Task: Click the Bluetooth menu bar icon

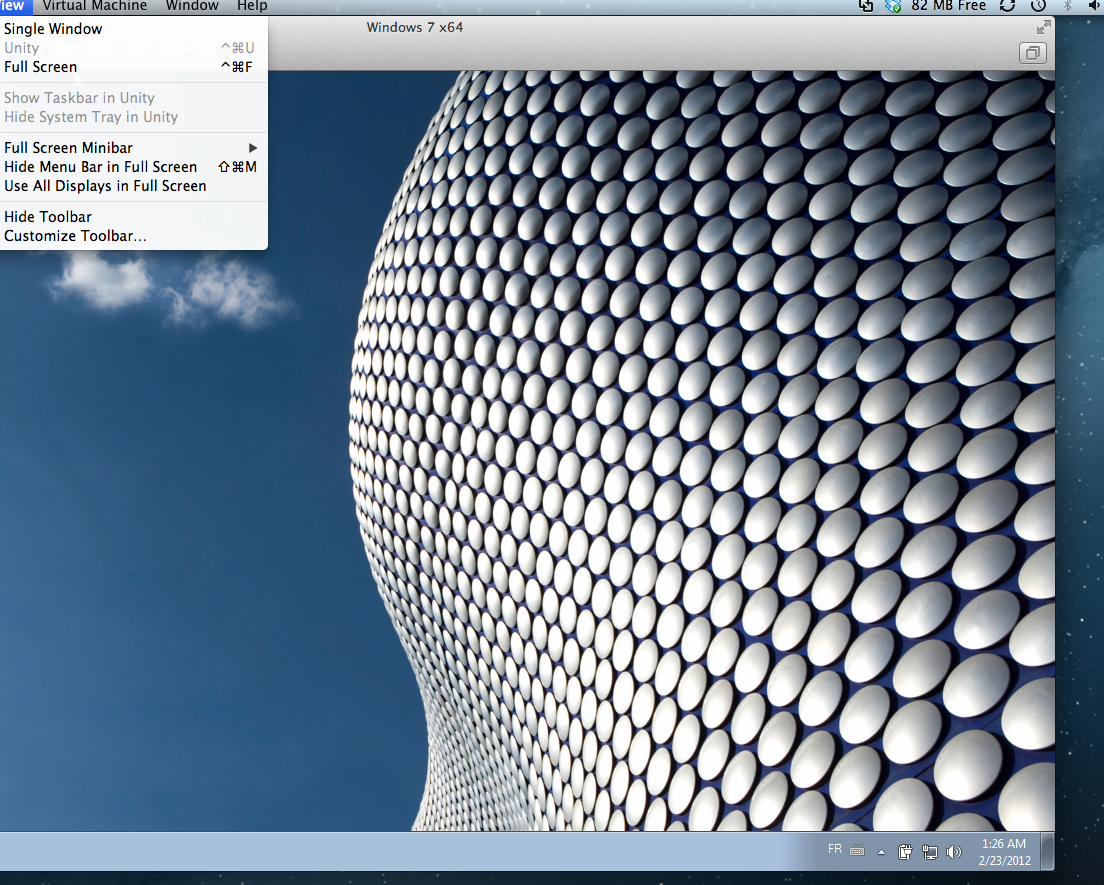Action: tap(1067, 6)
